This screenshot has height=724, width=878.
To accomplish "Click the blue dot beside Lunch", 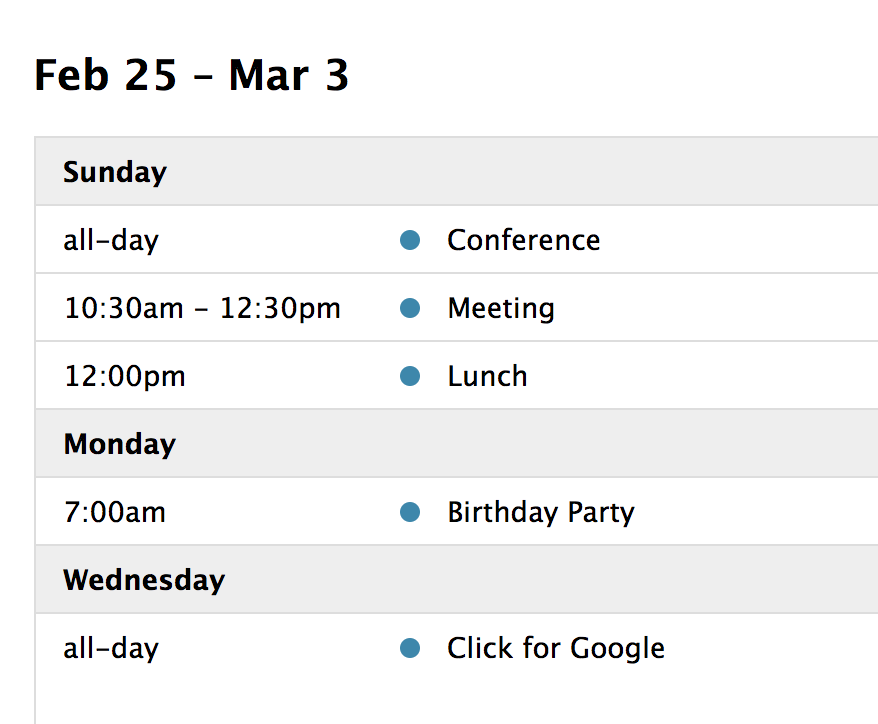I will (410, 376).
